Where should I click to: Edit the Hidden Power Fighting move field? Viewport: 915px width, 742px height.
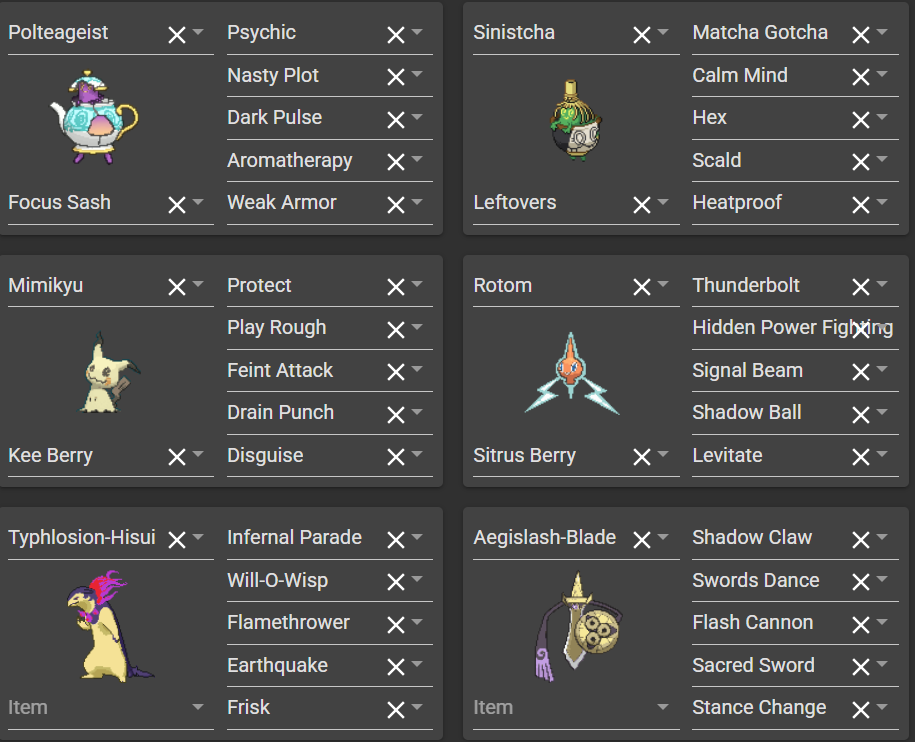(x=795, y=328)
